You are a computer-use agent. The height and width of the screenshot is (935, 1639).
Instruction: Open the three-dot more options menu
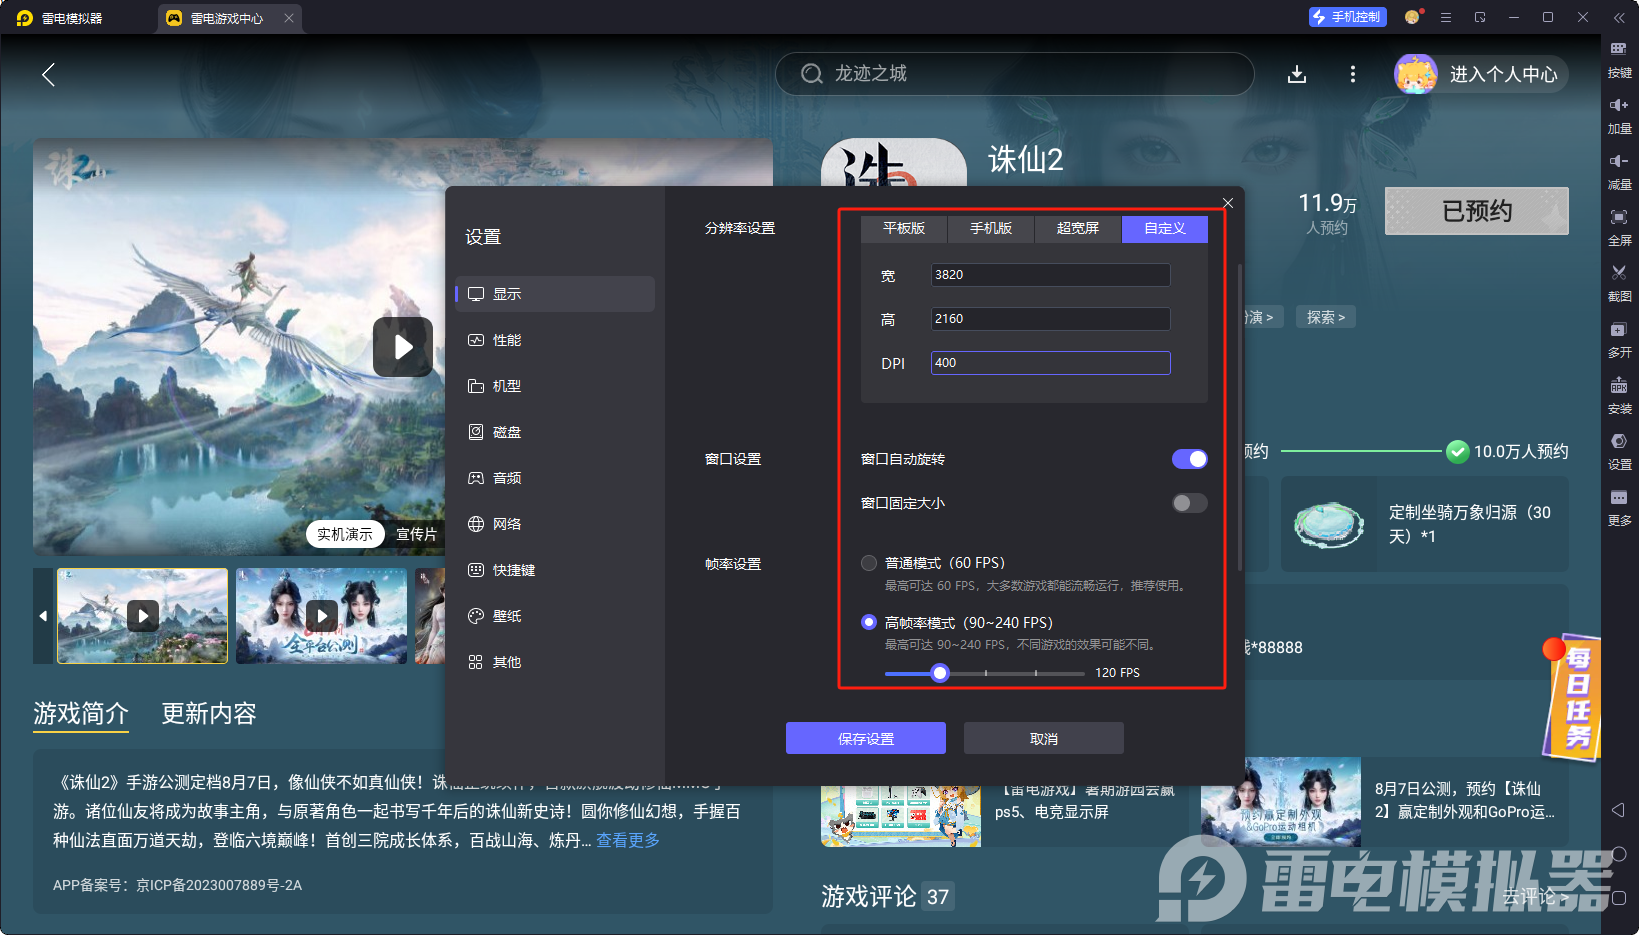(1352, 73)
